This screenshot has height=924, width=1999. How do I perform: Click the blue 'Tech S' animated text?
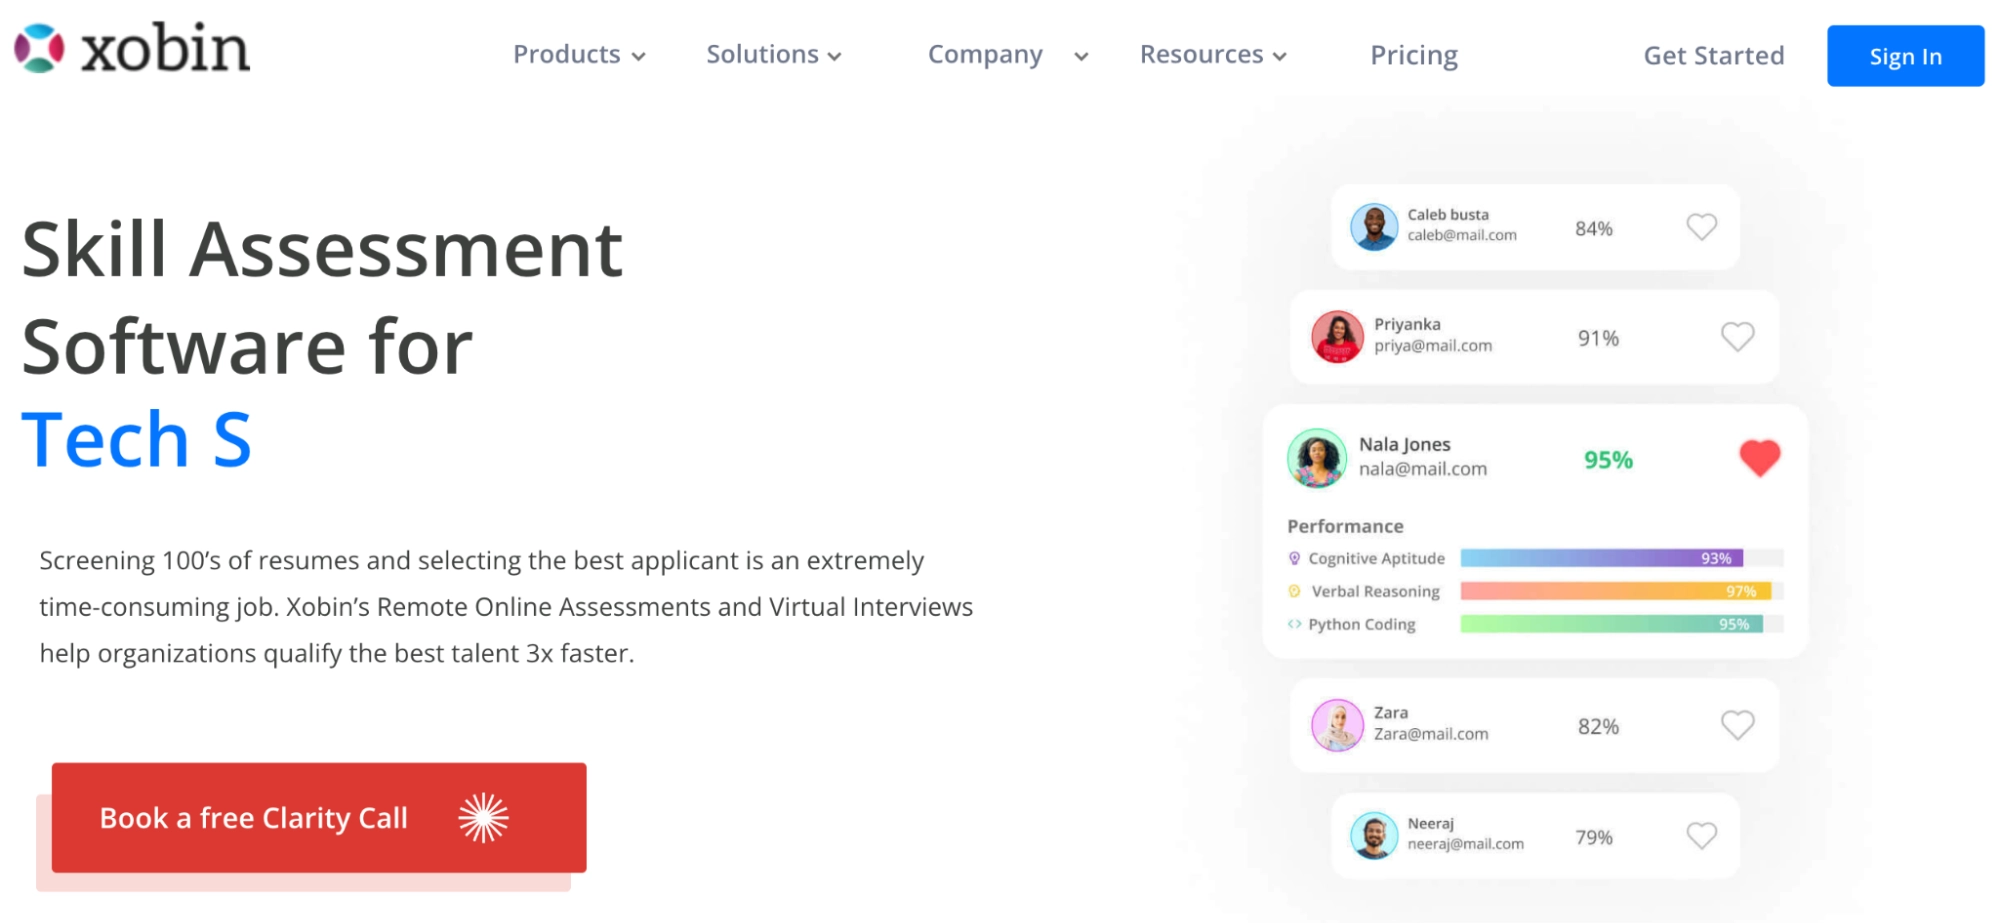(137, 439)
